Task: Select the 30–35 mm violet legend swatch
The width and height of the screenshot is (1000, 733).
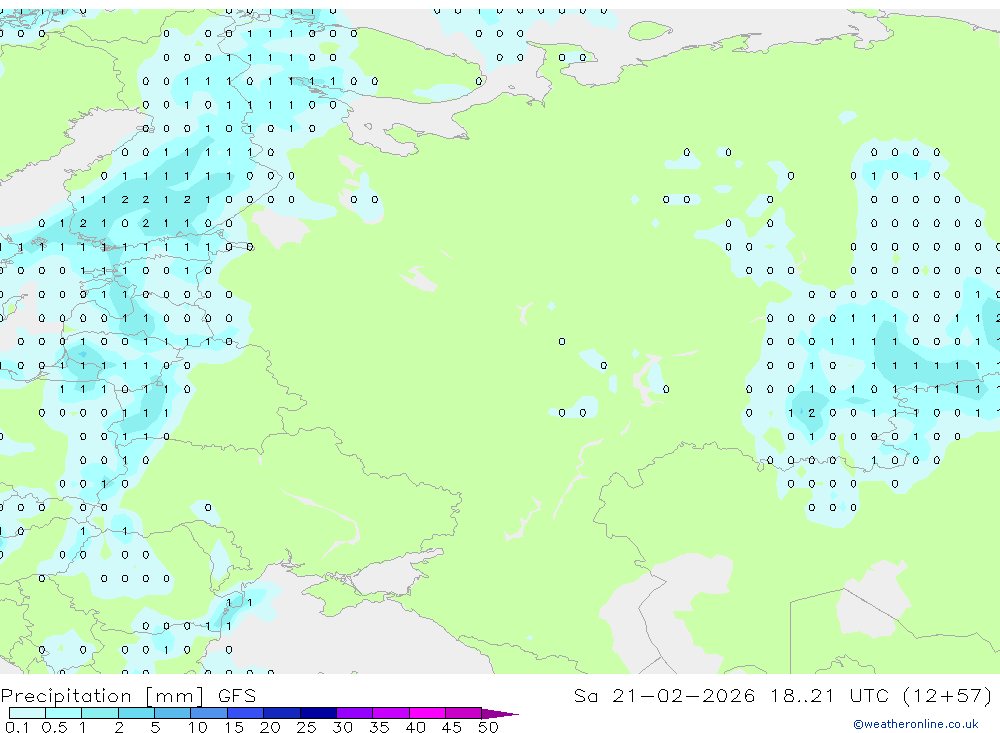Action: [x=355, y=713]
